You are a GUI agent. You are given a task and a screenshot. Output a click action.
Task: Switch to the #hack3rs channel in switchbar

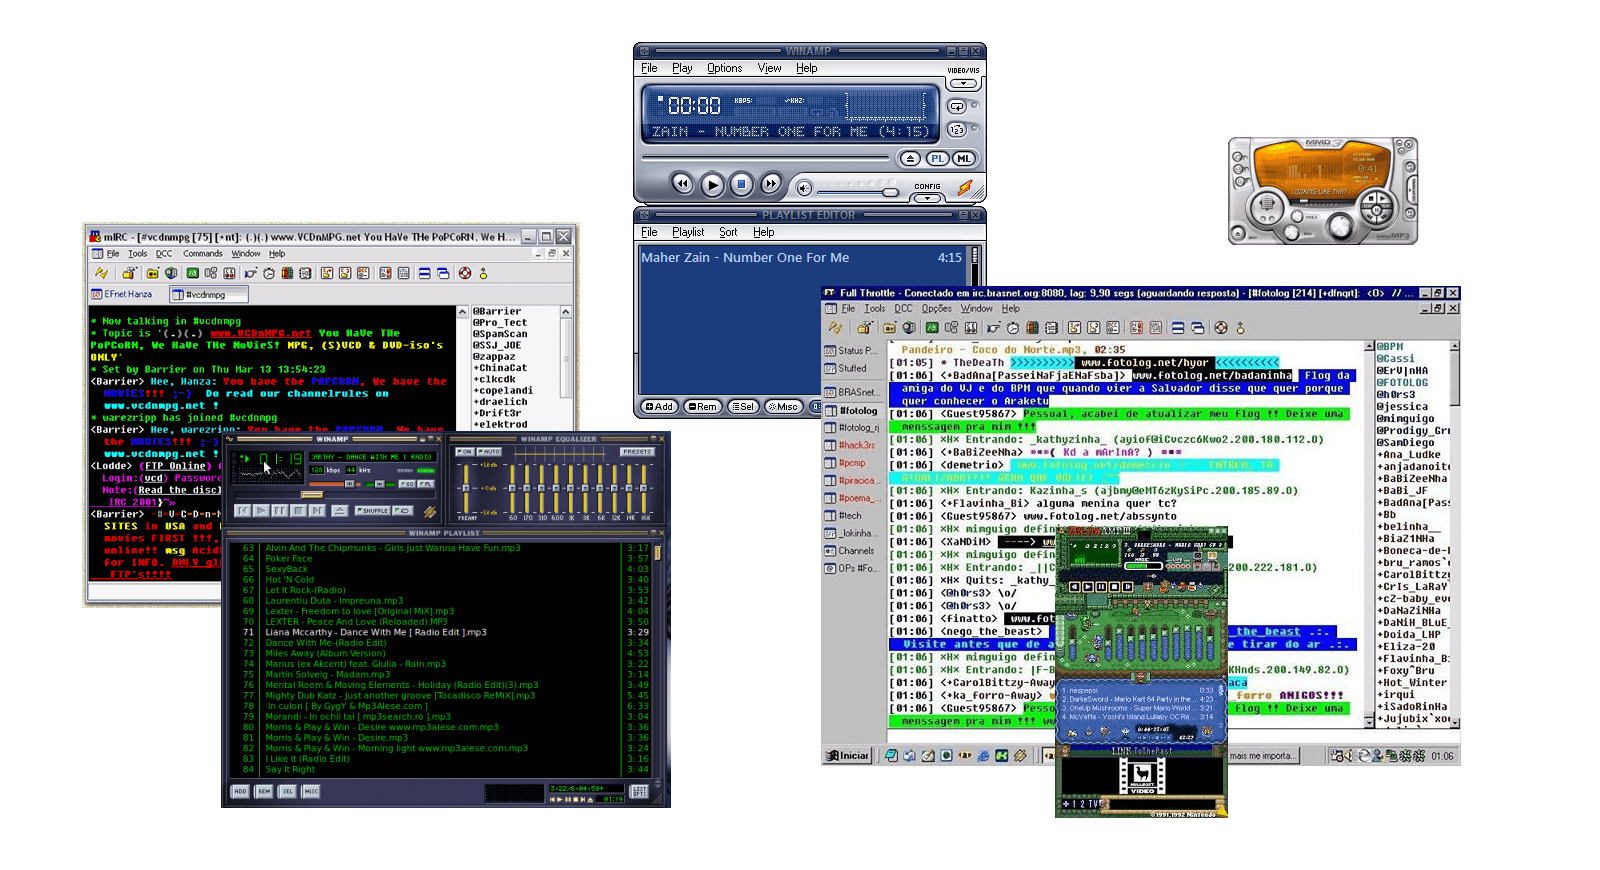(850, 445)
